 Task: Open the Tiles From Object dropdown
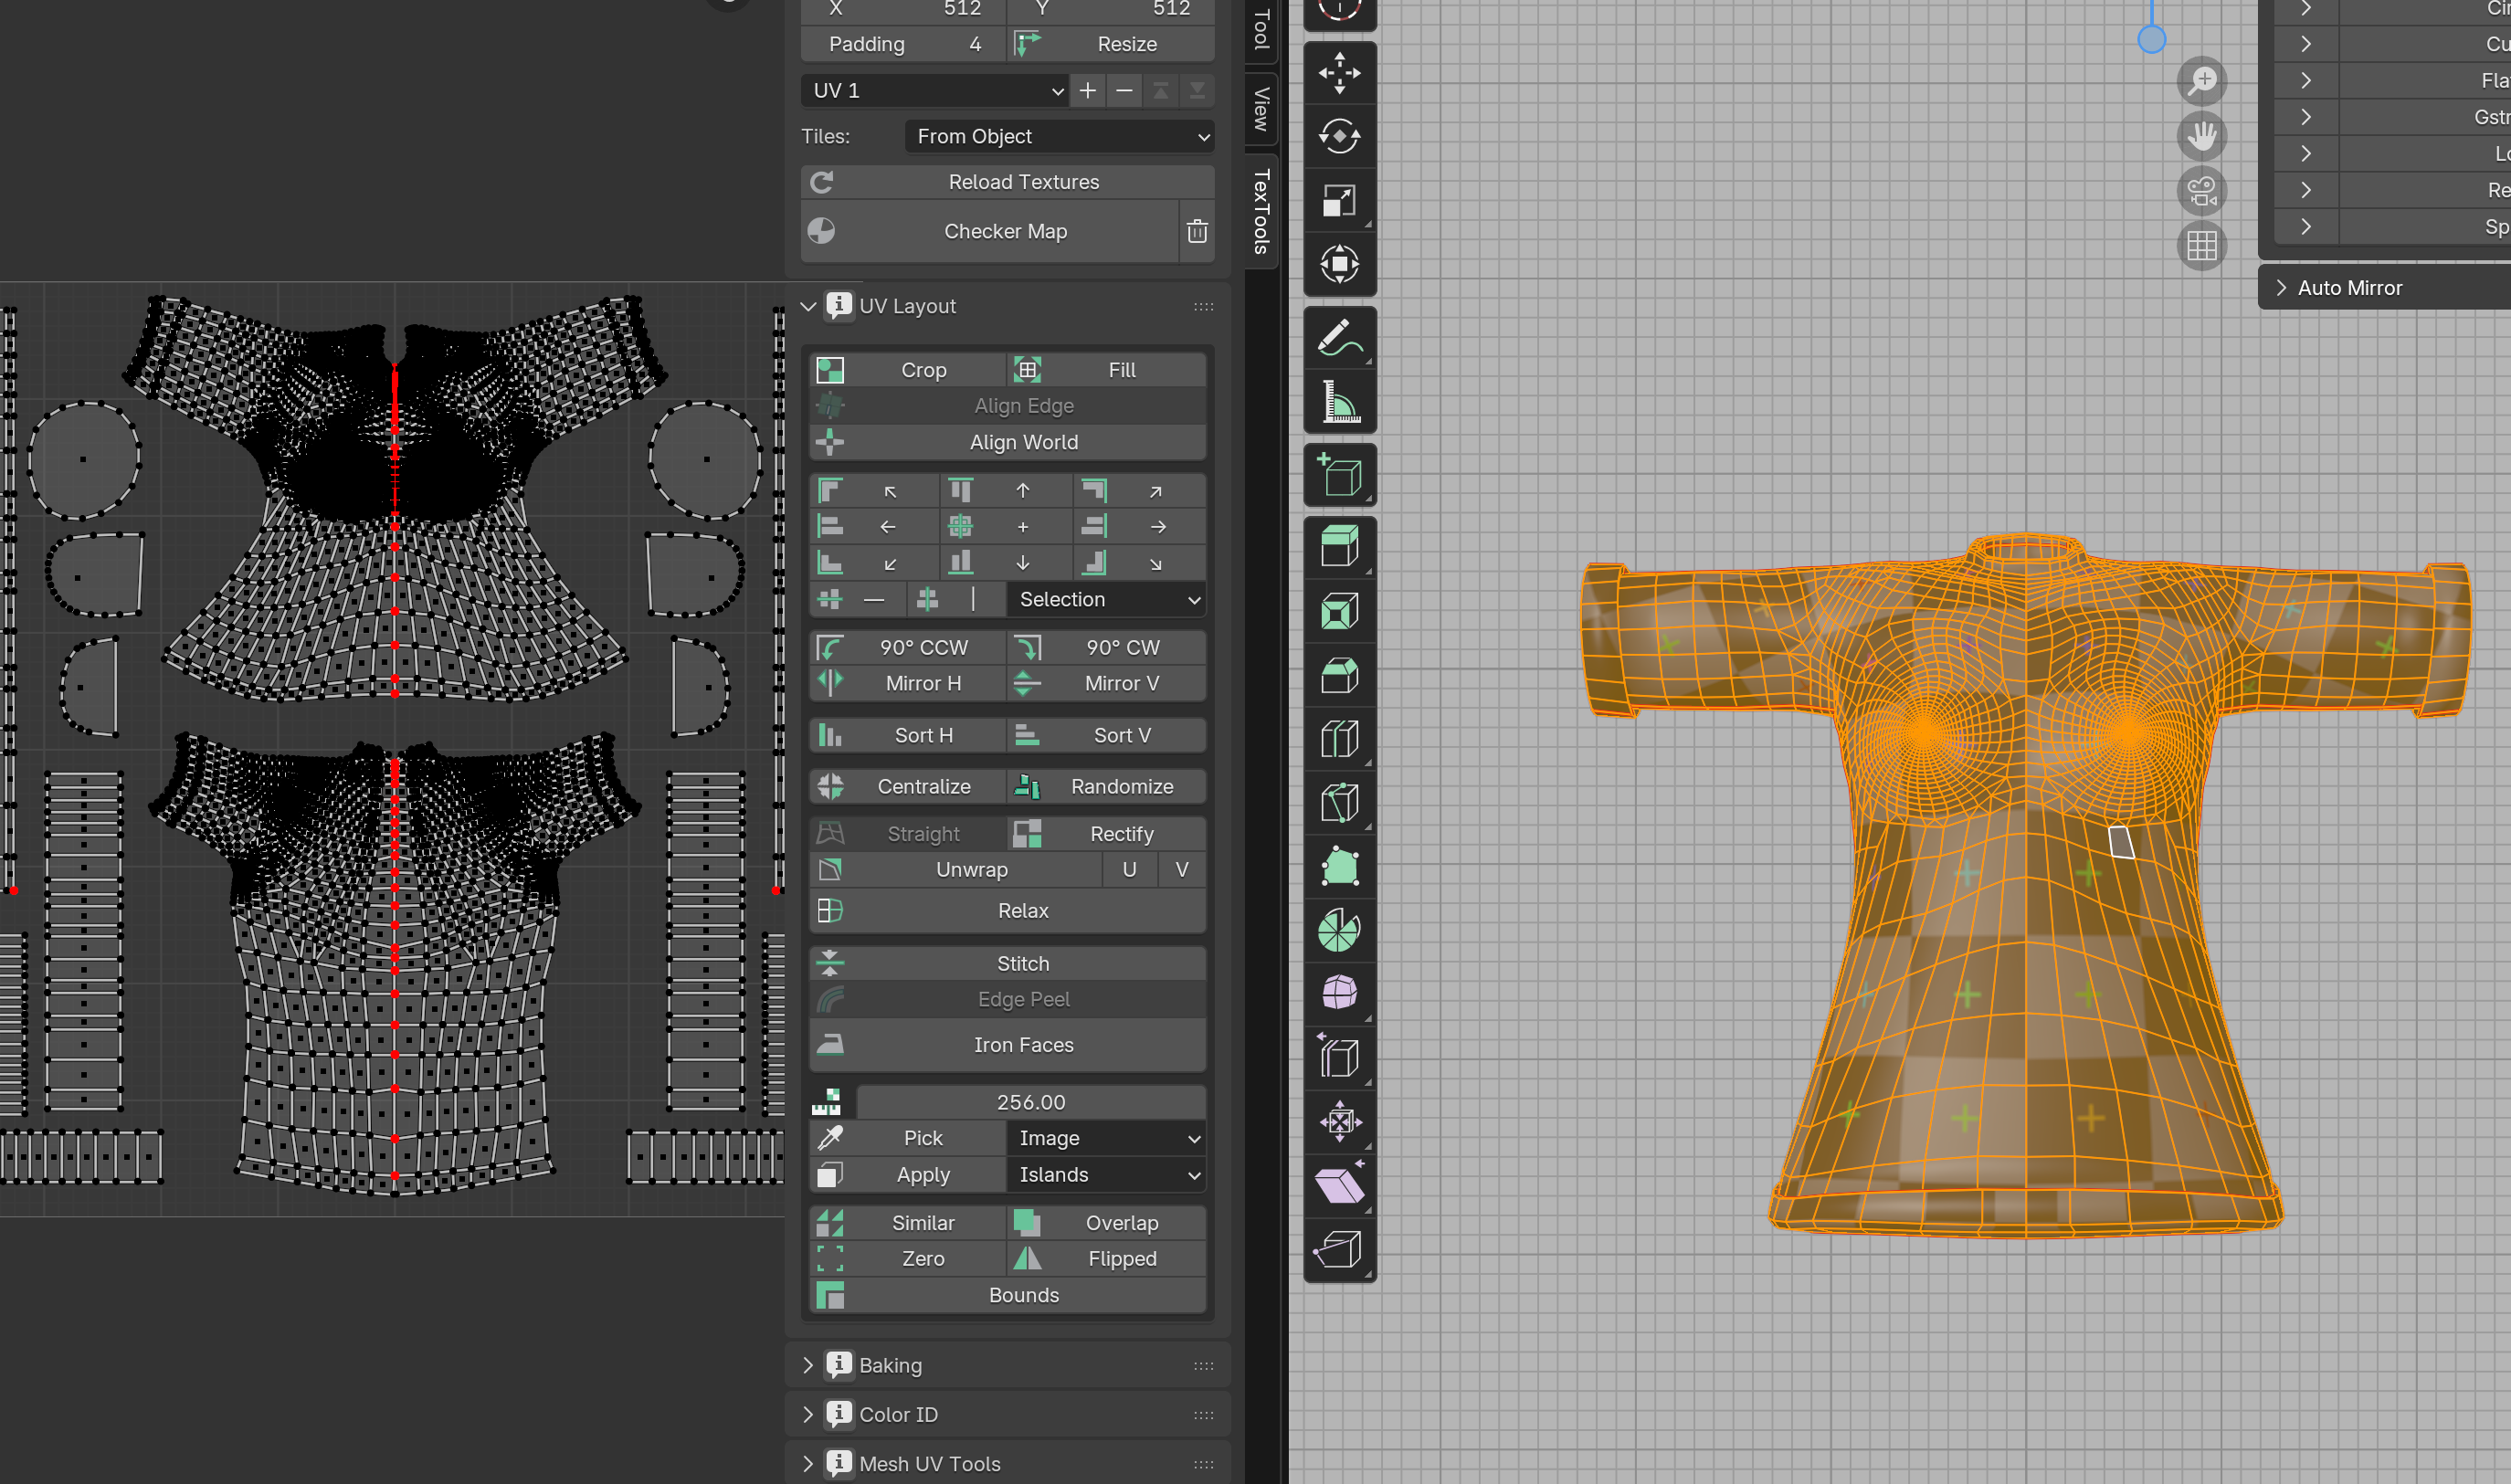[x=1058, y=136]
